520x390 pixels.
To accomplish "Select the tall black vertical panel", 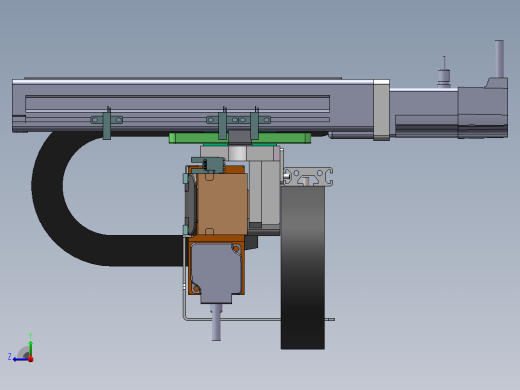I will coord(303,268).
